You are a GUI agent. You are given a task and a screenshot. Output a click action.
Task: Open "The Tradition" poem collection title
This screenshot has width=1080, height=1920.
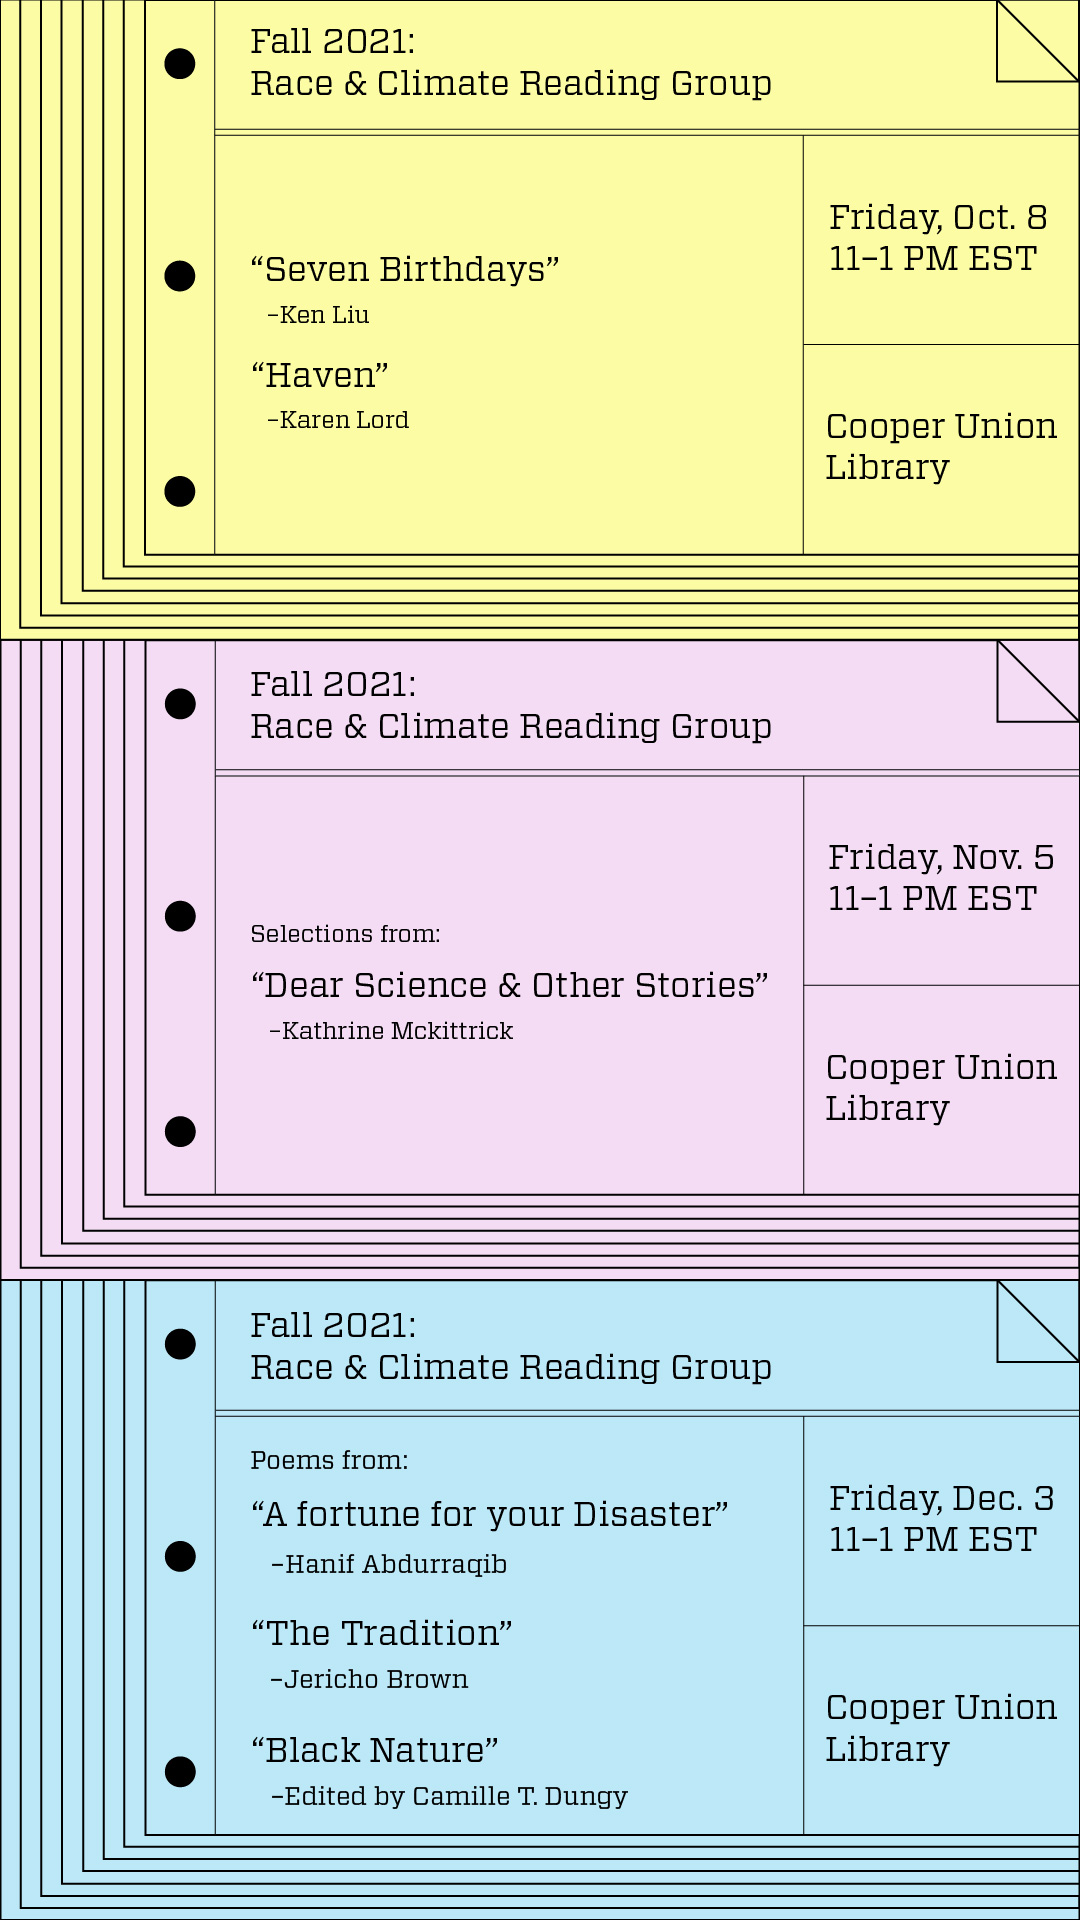[x=381, y=1634]
